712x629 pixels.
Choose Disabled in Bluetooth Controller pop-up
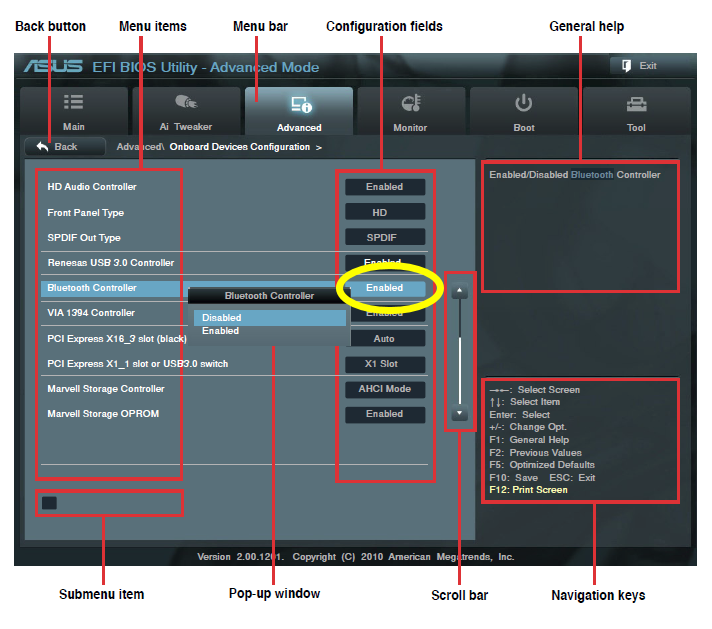point(270,317)
